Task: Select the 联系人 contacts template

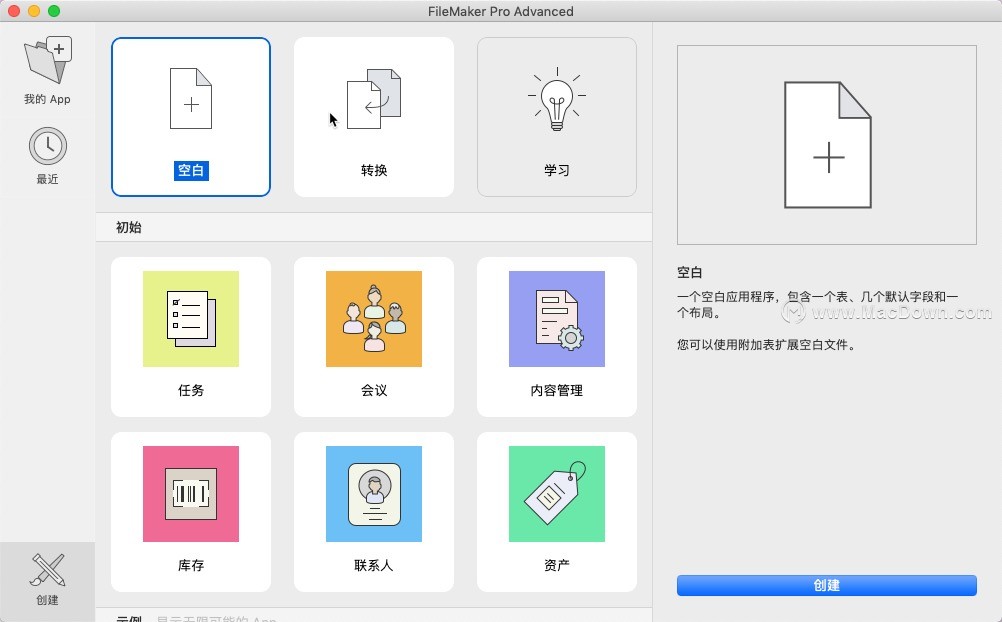Action: [374, 512]
